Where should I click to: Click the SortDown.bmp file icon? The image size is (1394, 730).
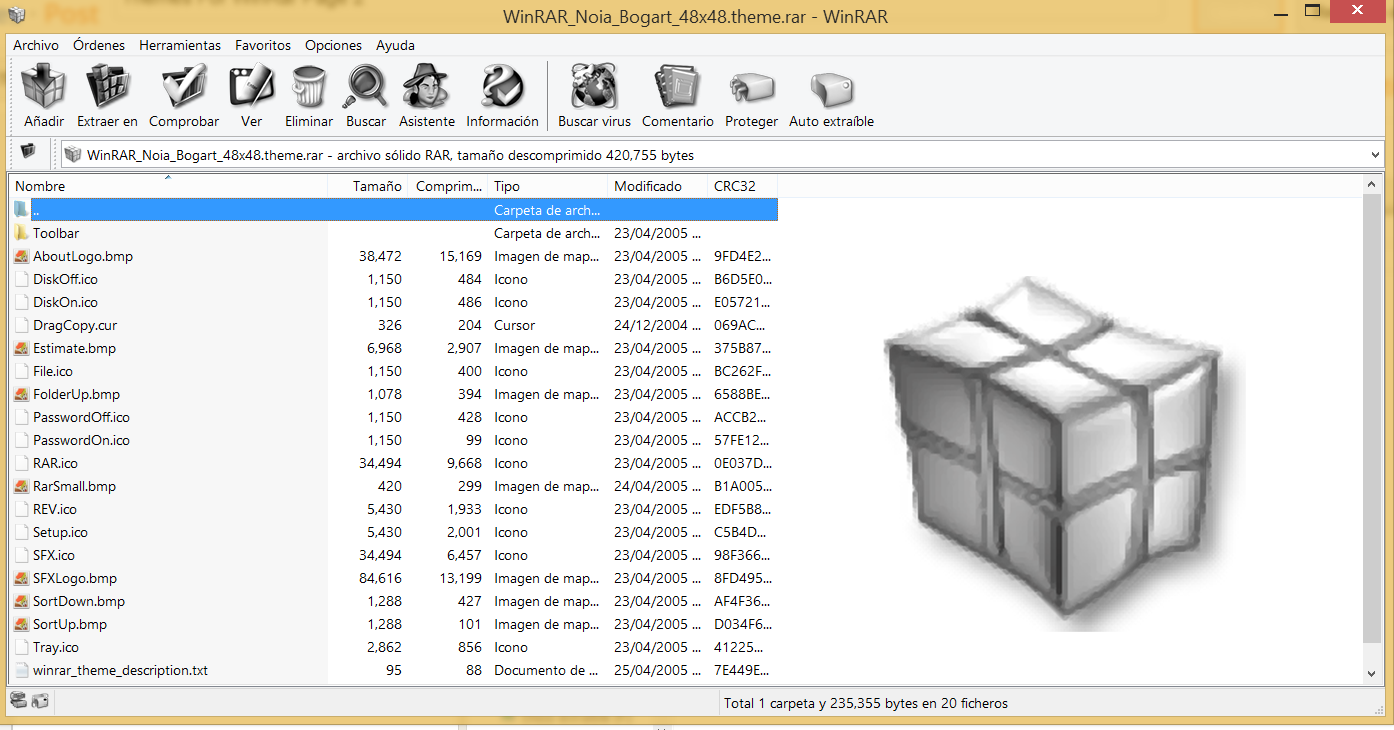[22, 601]
